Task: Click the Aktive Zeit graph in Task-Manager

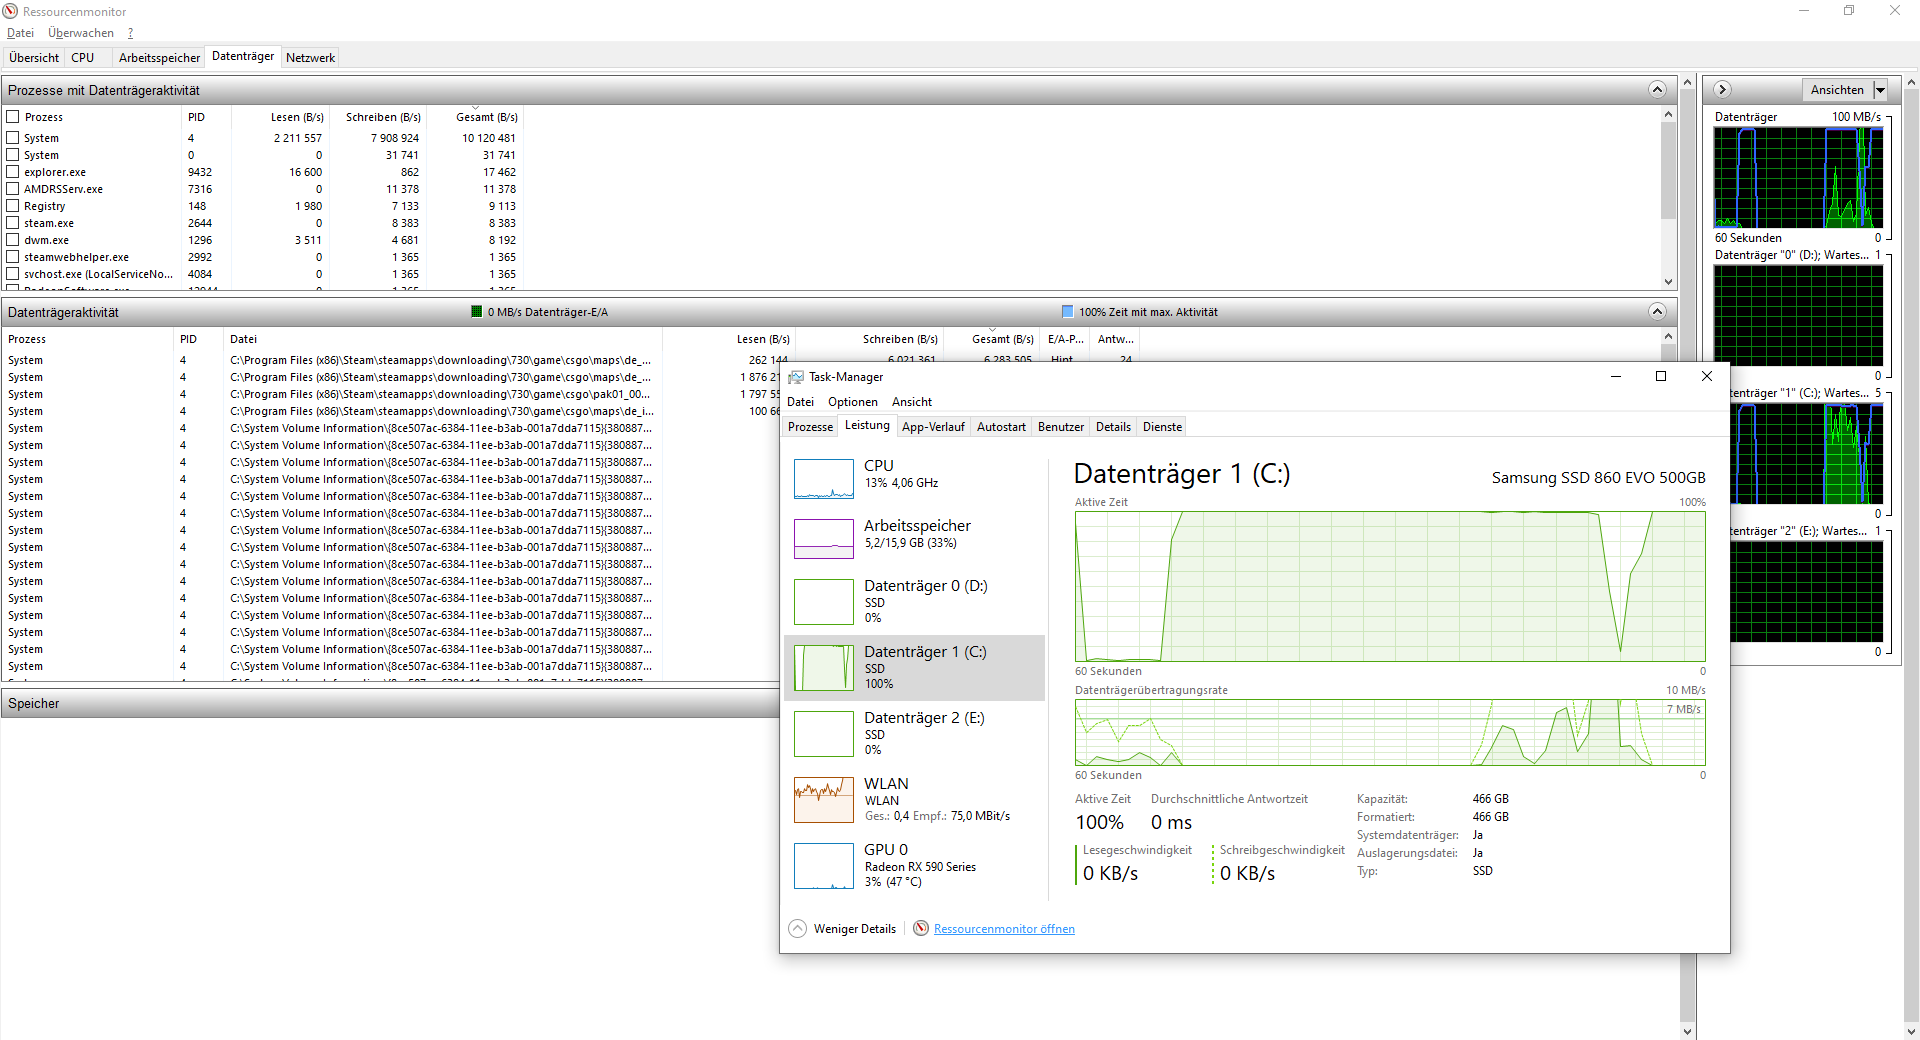Action: 1390,587
